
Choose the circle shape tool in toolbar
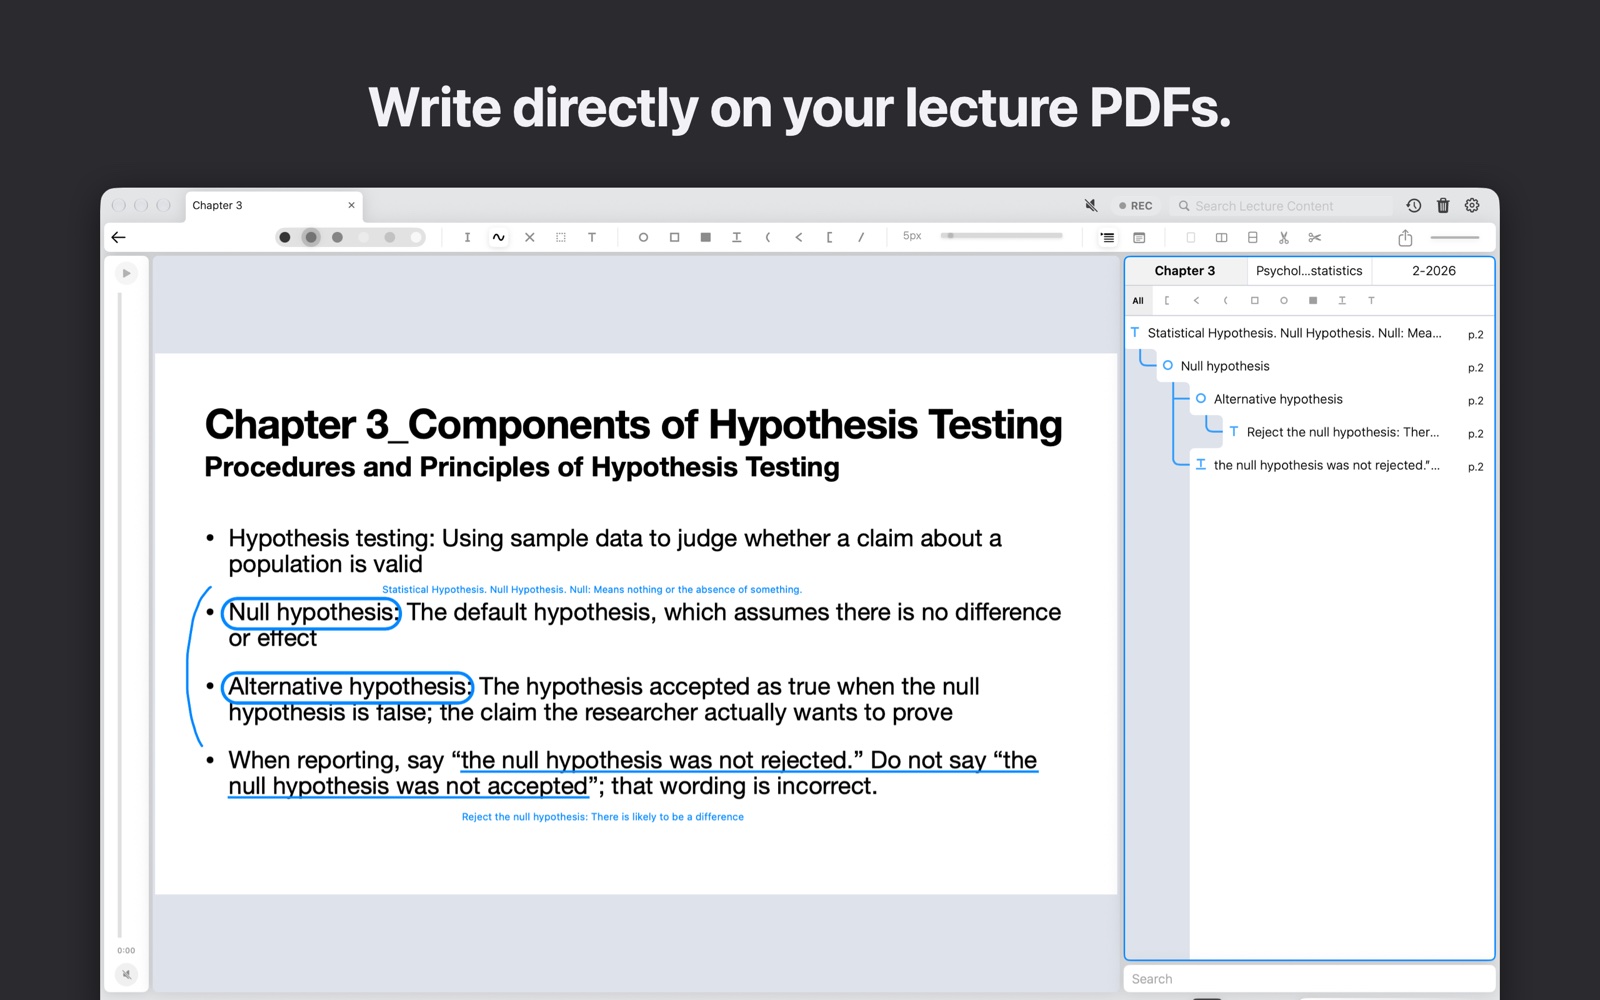(x=643, y=237)
